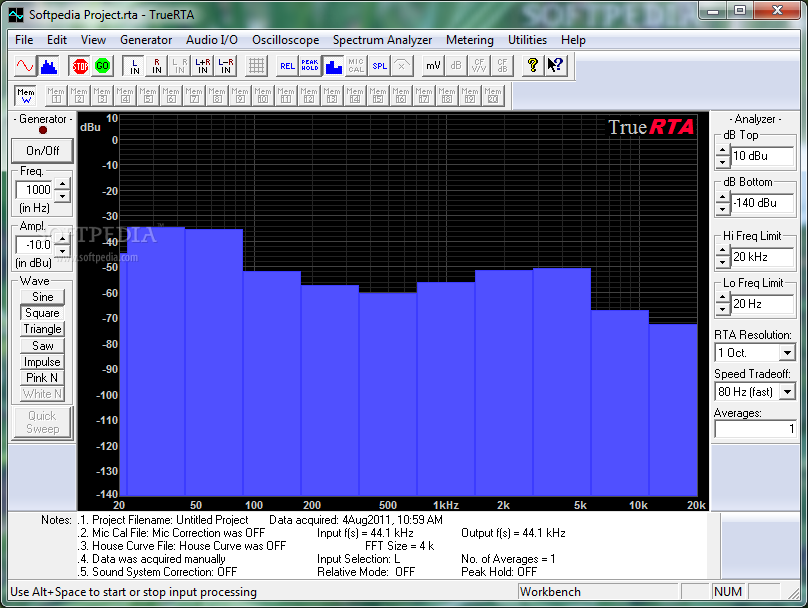
Task: Click the generator frequency field showing 1000
Action: 36,190
